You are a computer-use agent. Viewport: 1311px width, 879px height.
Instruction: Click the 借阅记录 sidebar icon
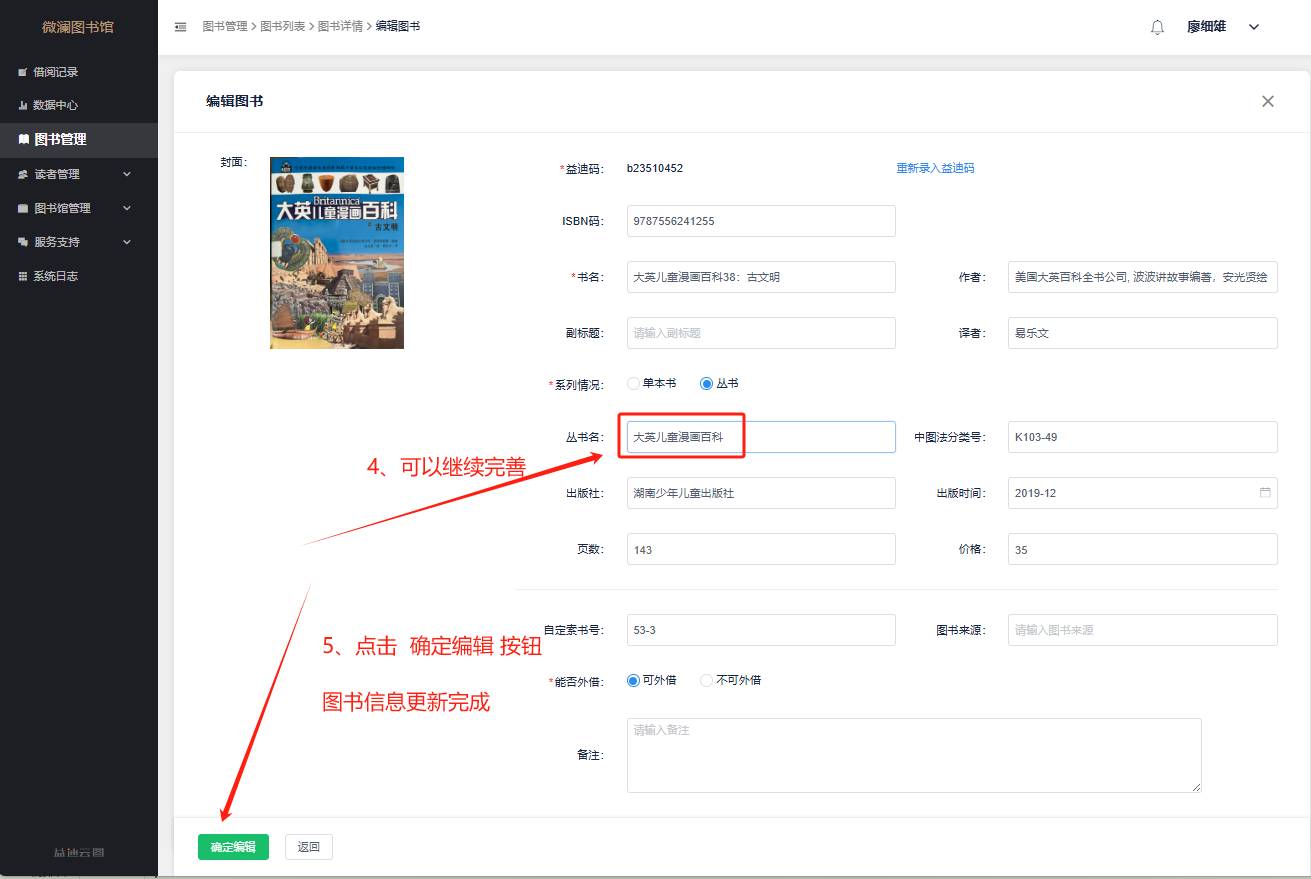(23, 72)
